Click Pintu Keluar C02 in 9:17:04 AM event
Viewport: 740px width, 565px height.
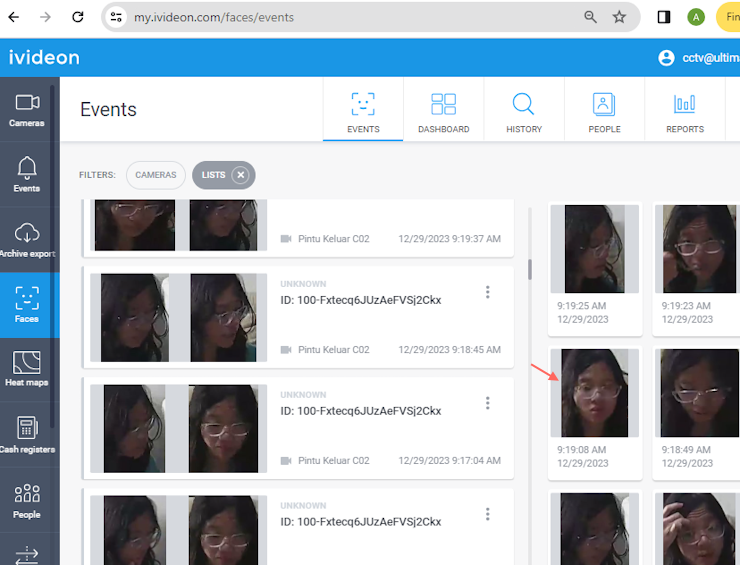coord(334,461)
